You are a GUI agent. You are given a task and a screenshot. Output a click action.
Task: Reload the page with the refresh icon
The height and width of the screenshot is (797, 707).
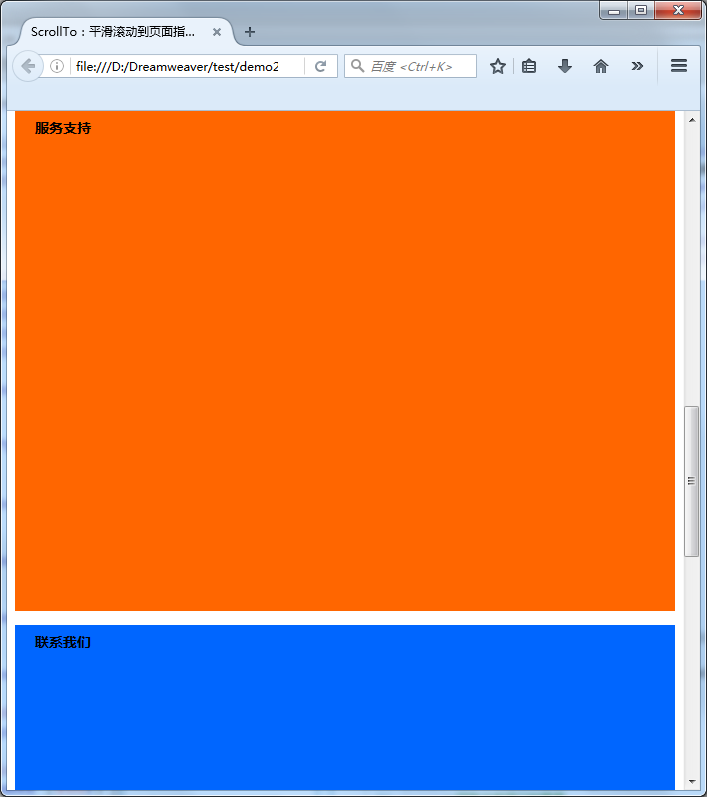pos(320,66)
